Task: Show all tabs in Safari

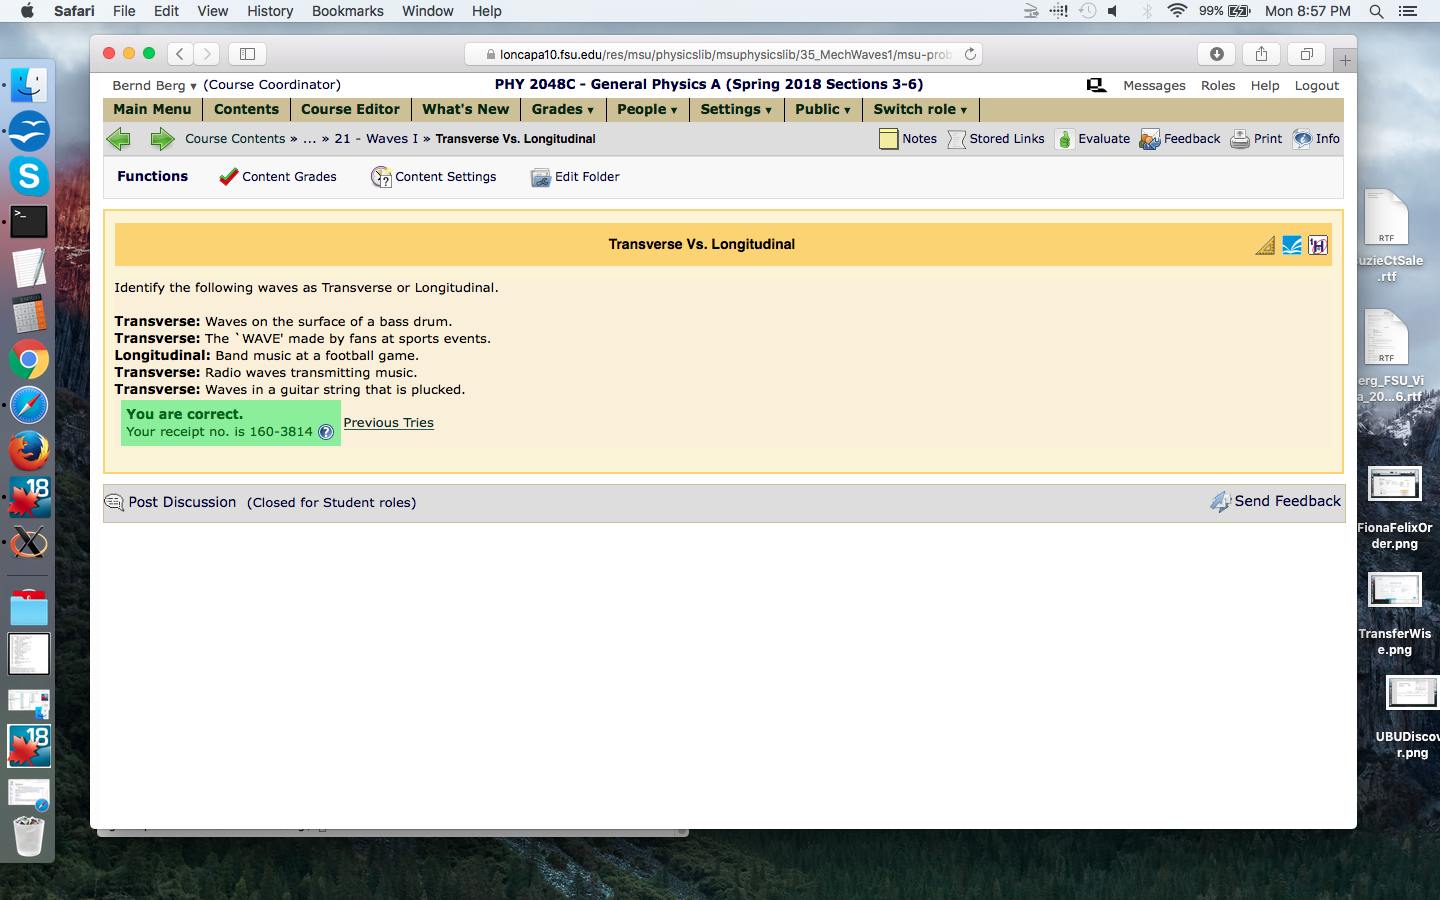Action: [1306, 54]
